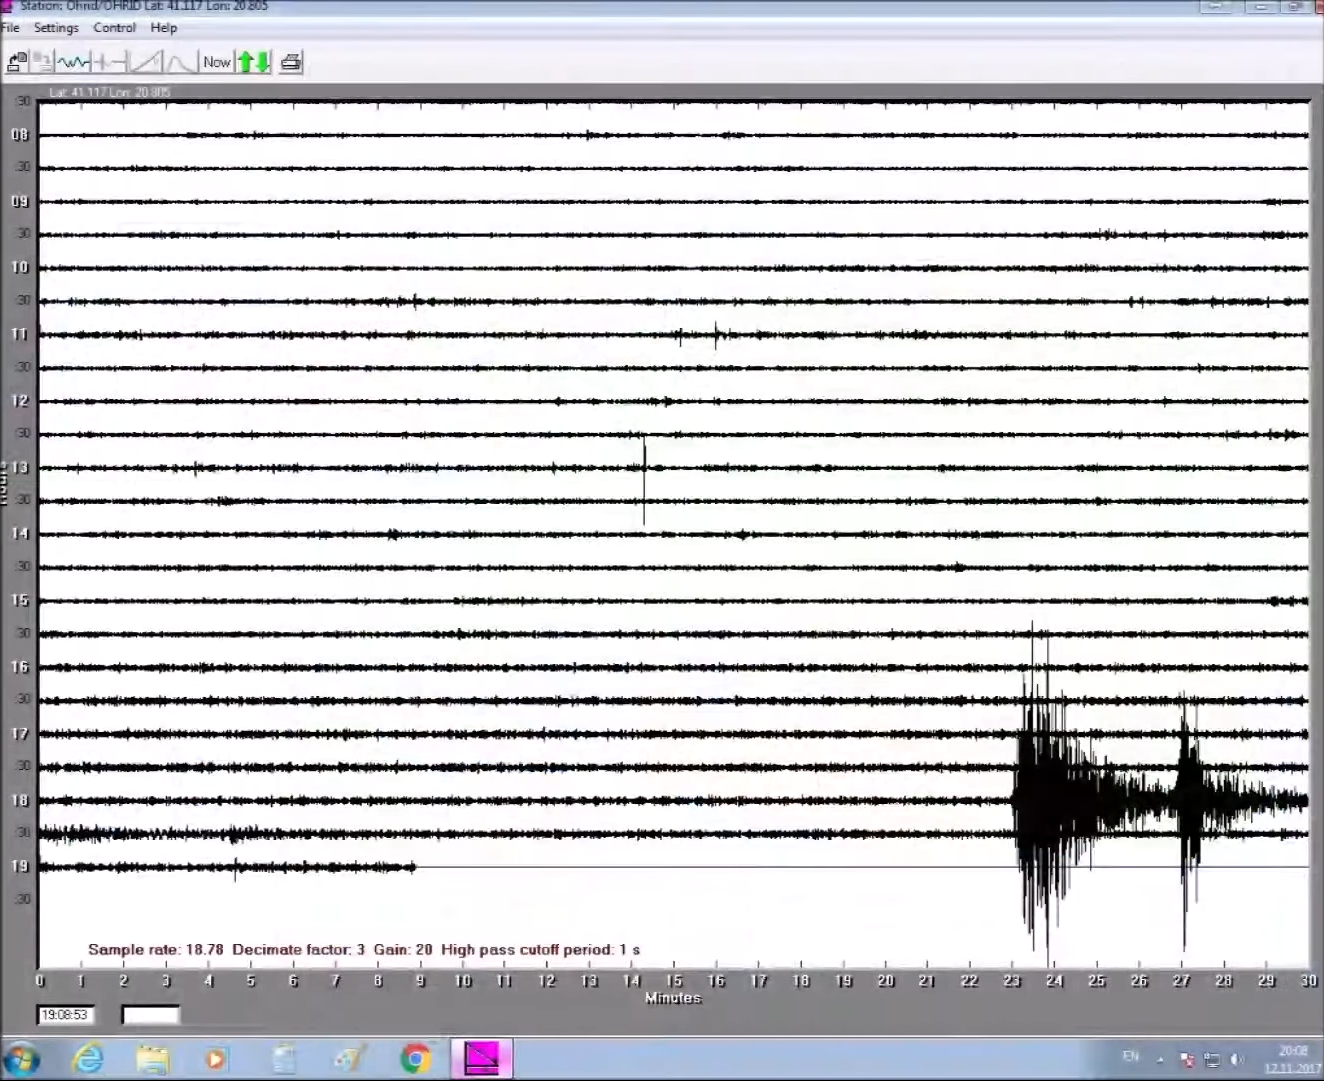
Task: Select the active seismograph app in taskbar
Action: coord(482,1058)
